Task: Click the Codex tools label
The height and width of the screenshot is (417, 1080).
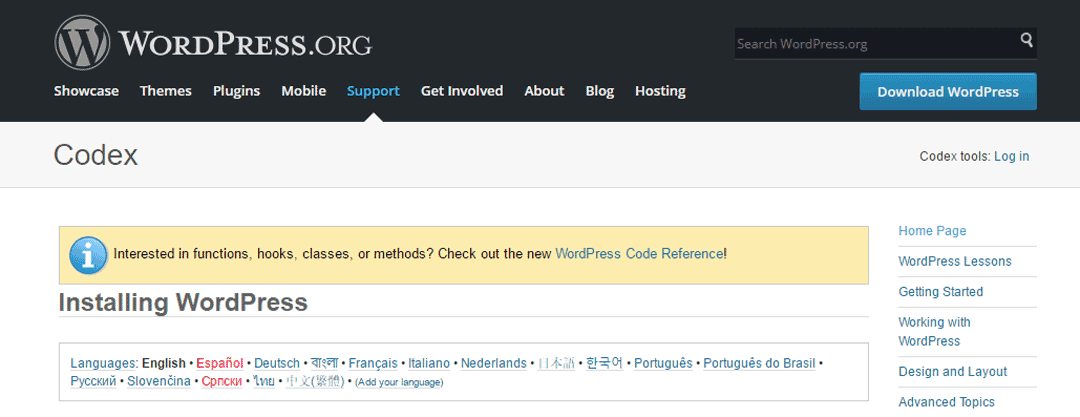Action: coord(955,156)
